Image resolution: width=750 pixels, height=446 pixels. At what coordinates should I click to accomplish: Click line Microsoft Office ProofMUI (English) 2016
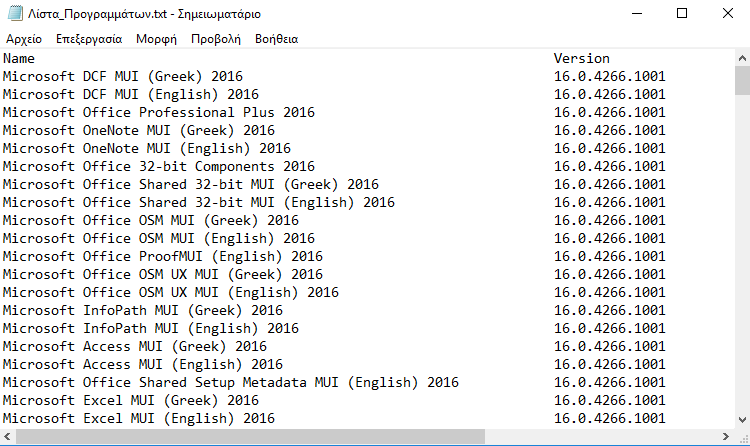coord(163,256)
